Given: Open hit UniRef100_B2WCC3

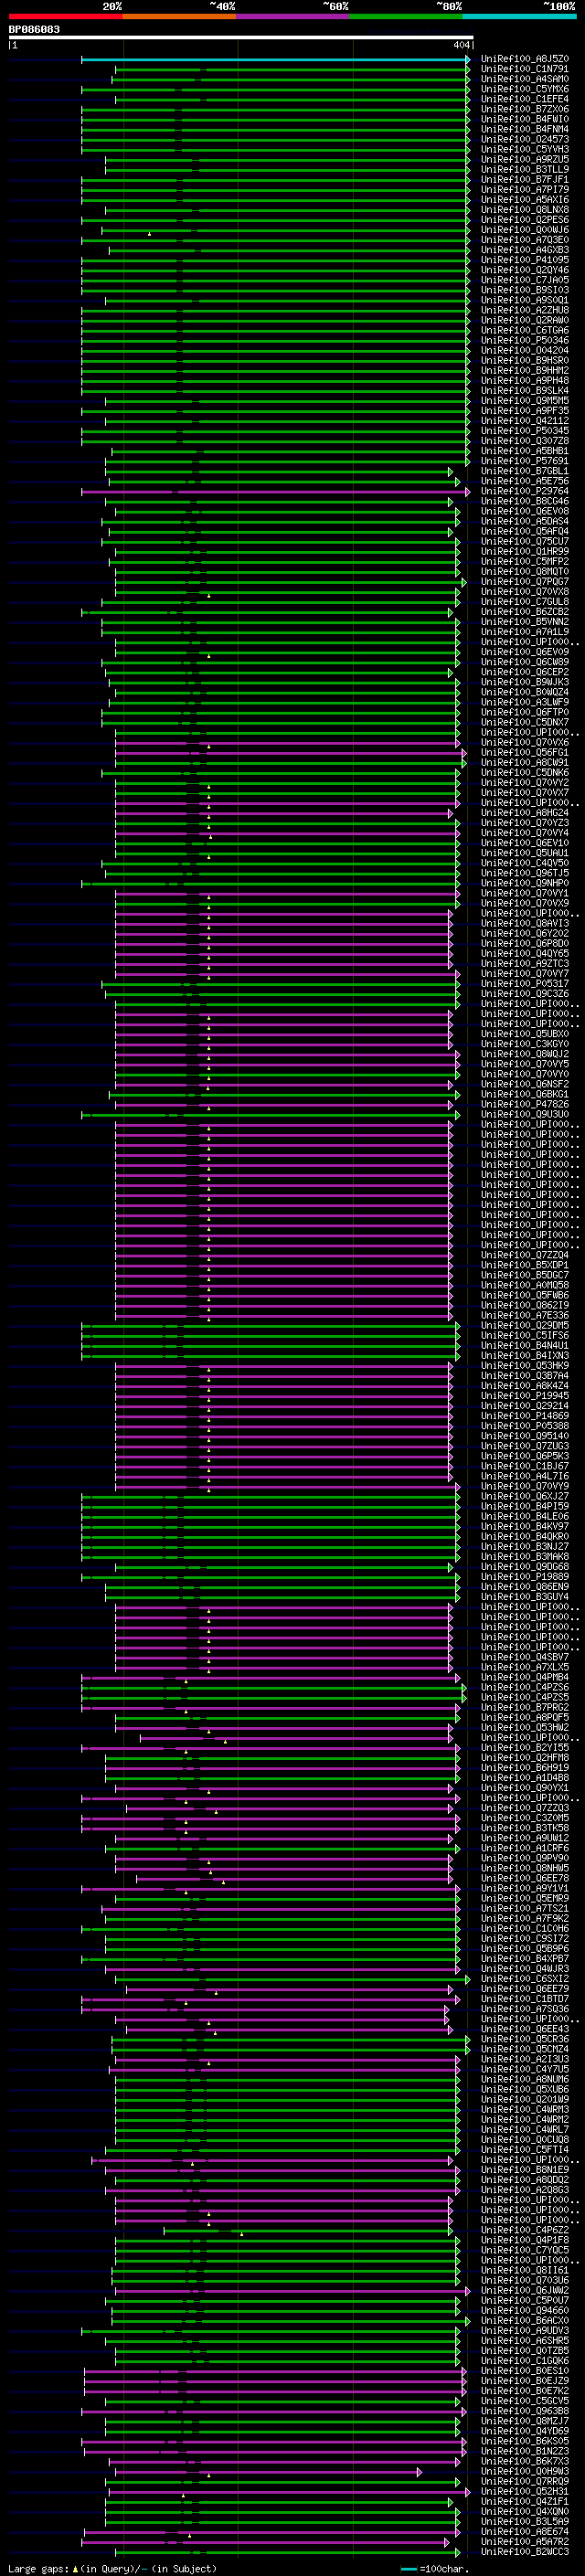Looking at the screenshot, I should coord(525,2551).
